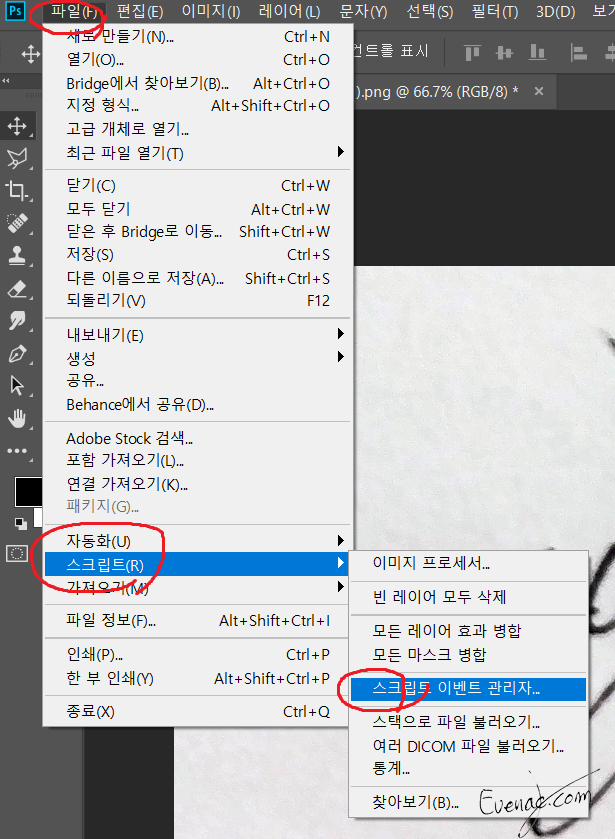Choose 스택으로 파일 불러오기... entry
Image resolution: width=615 pixels, height=839 pixels.
(468, 722)
